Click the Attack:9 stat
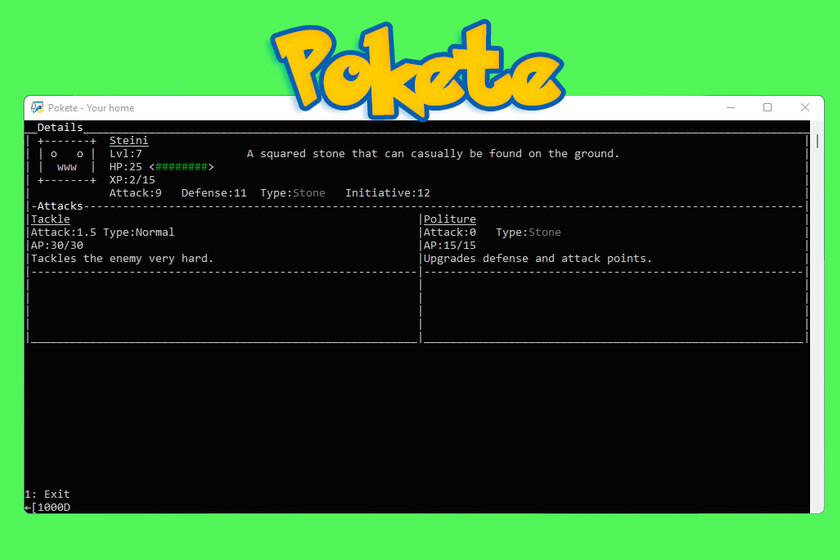The height and width of the screenshot is (560, 840). [x=135, y=193]
